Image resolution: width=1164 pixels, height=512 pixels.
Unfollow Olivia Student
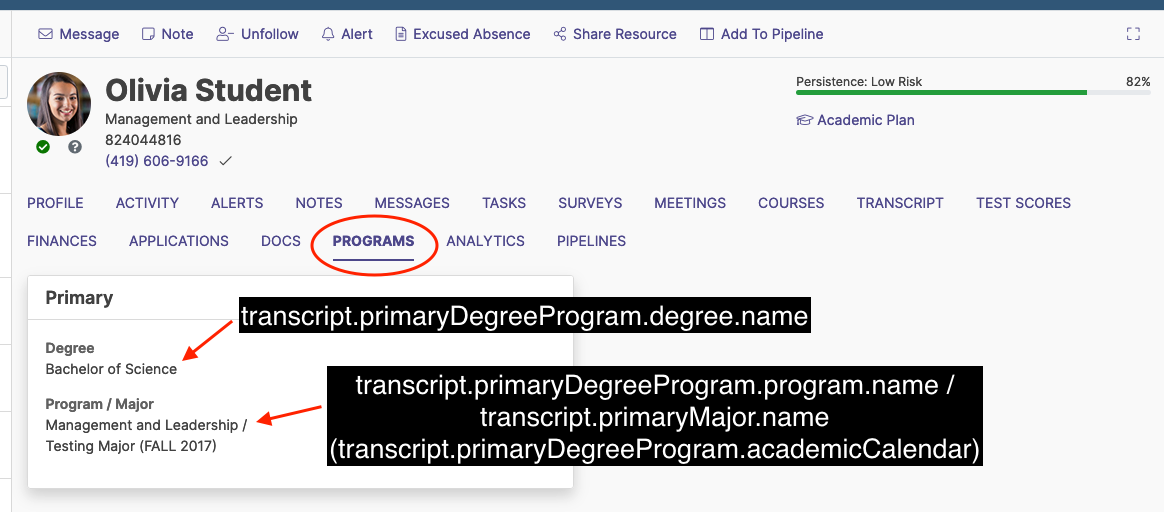pyautogui.click(x=258, y=34)
